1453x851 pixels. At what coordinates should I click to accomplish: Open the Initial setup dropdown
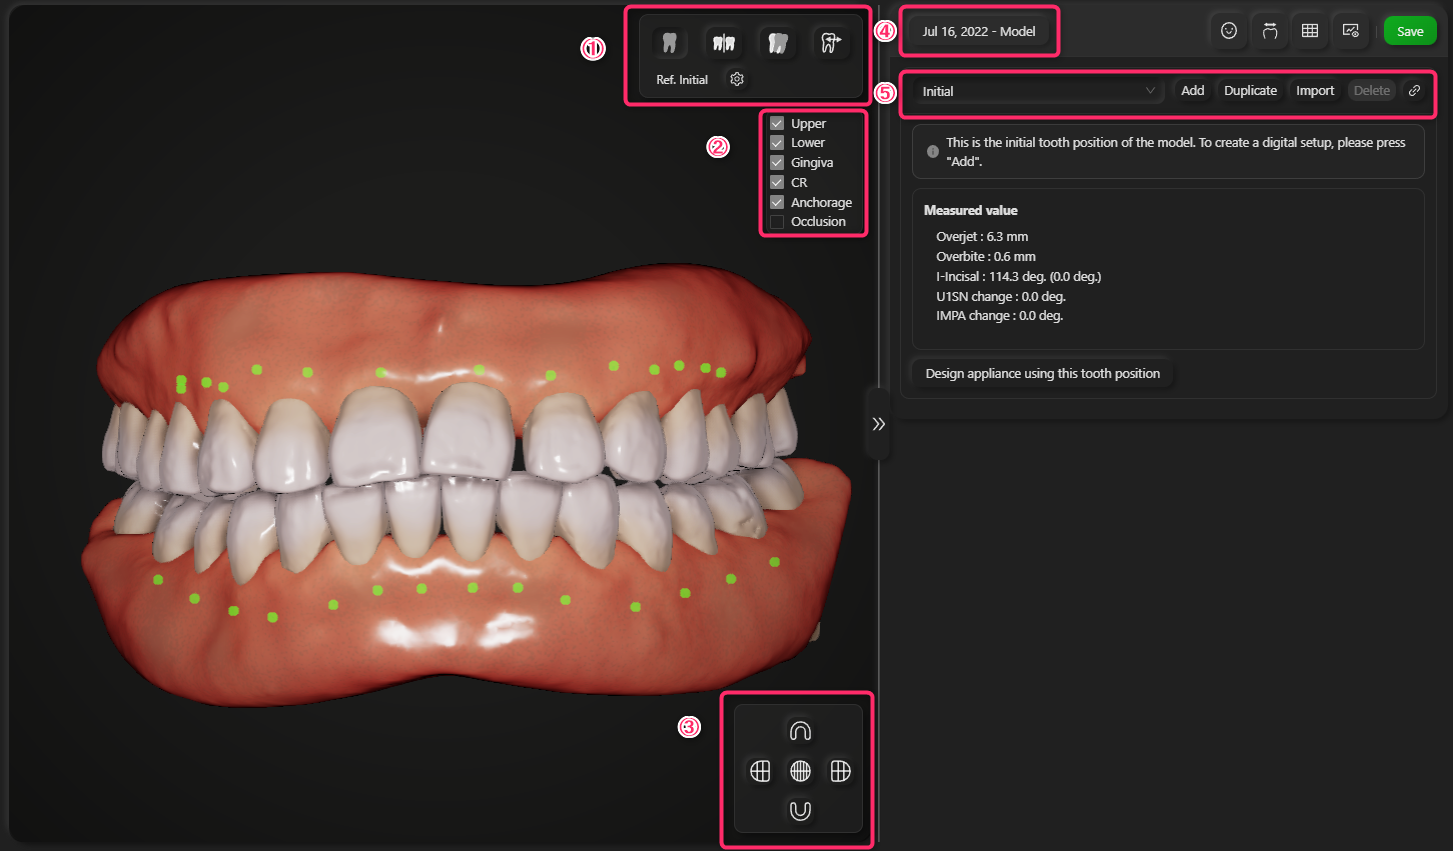1037,91
